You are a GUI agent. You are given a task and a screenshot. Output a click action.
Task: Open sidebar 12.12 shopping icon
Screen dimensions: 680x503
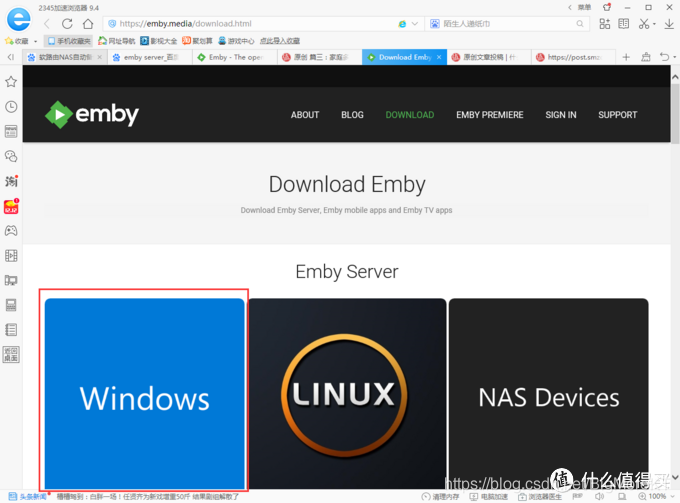point(11,206)
